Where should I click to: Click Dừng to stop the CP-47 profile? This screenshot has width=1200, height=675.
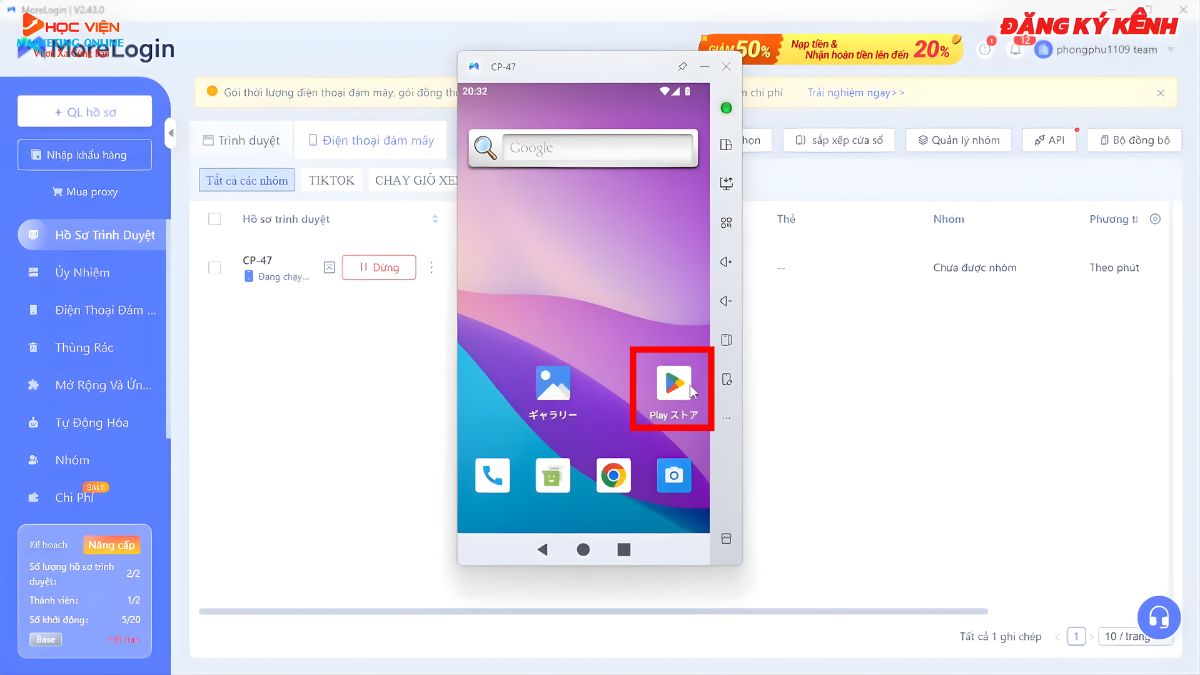point(378,267)
